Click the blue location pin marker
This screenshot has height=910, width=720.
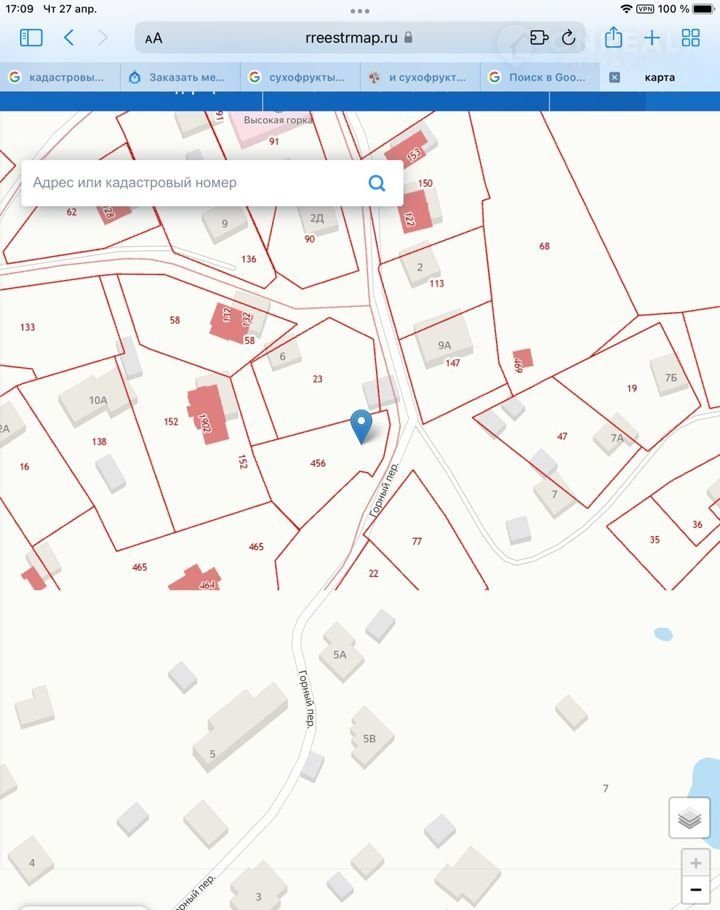362,426
